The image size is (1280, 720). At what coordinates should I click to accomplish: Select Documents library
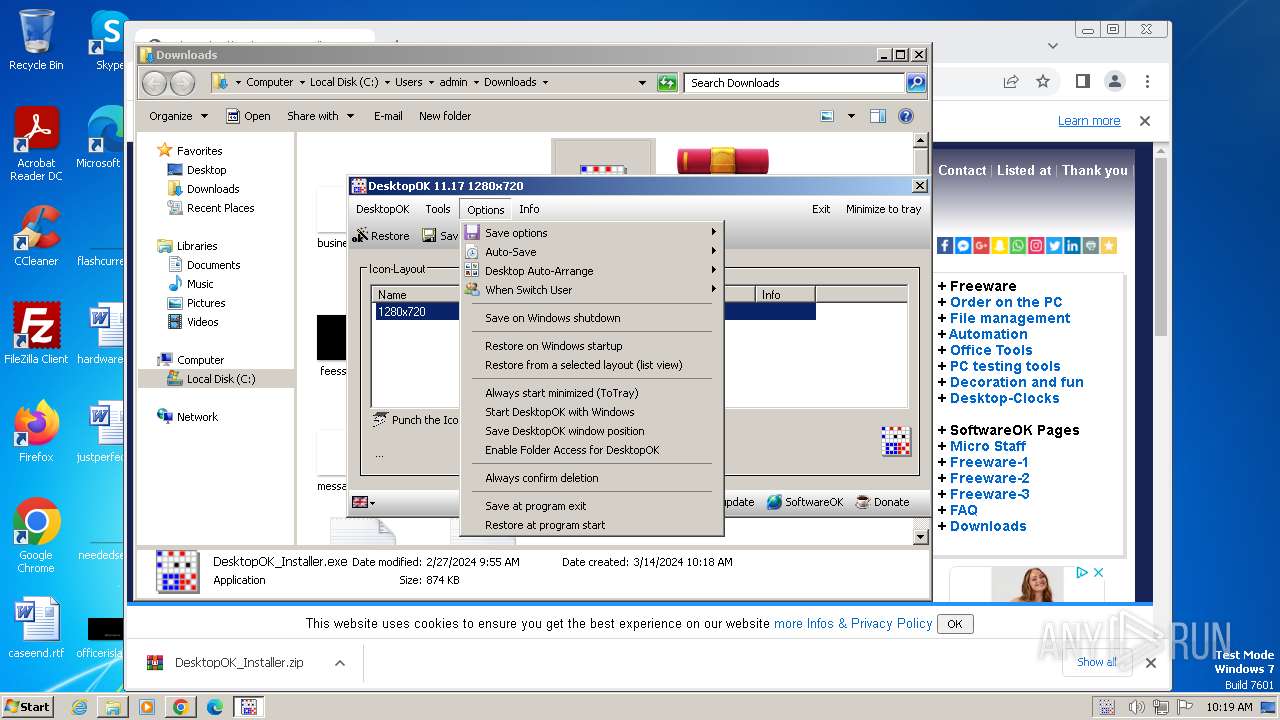click(x=213, y=265)
